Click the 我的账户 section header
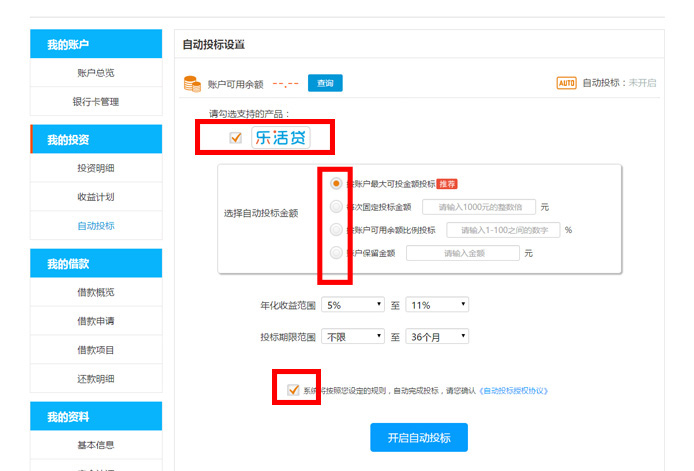The width and height of the screenshot is (694, 471). tap(96, 44)
